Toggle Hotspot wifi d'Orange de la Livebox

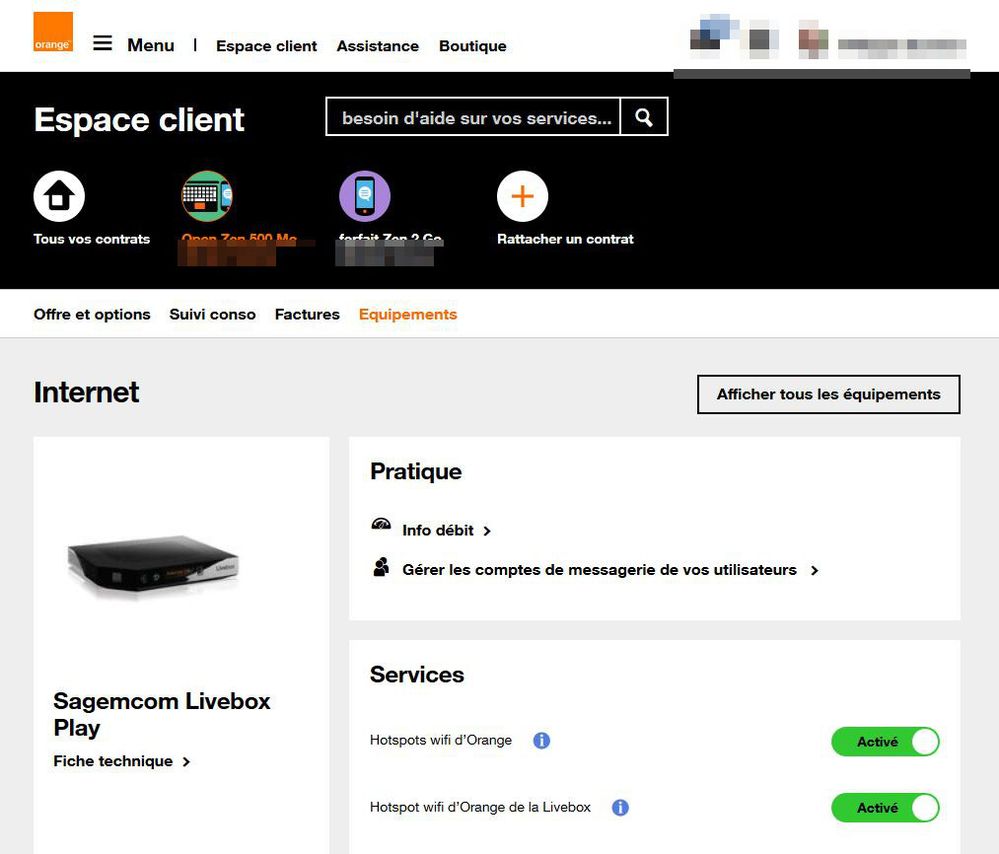(885, 808)
